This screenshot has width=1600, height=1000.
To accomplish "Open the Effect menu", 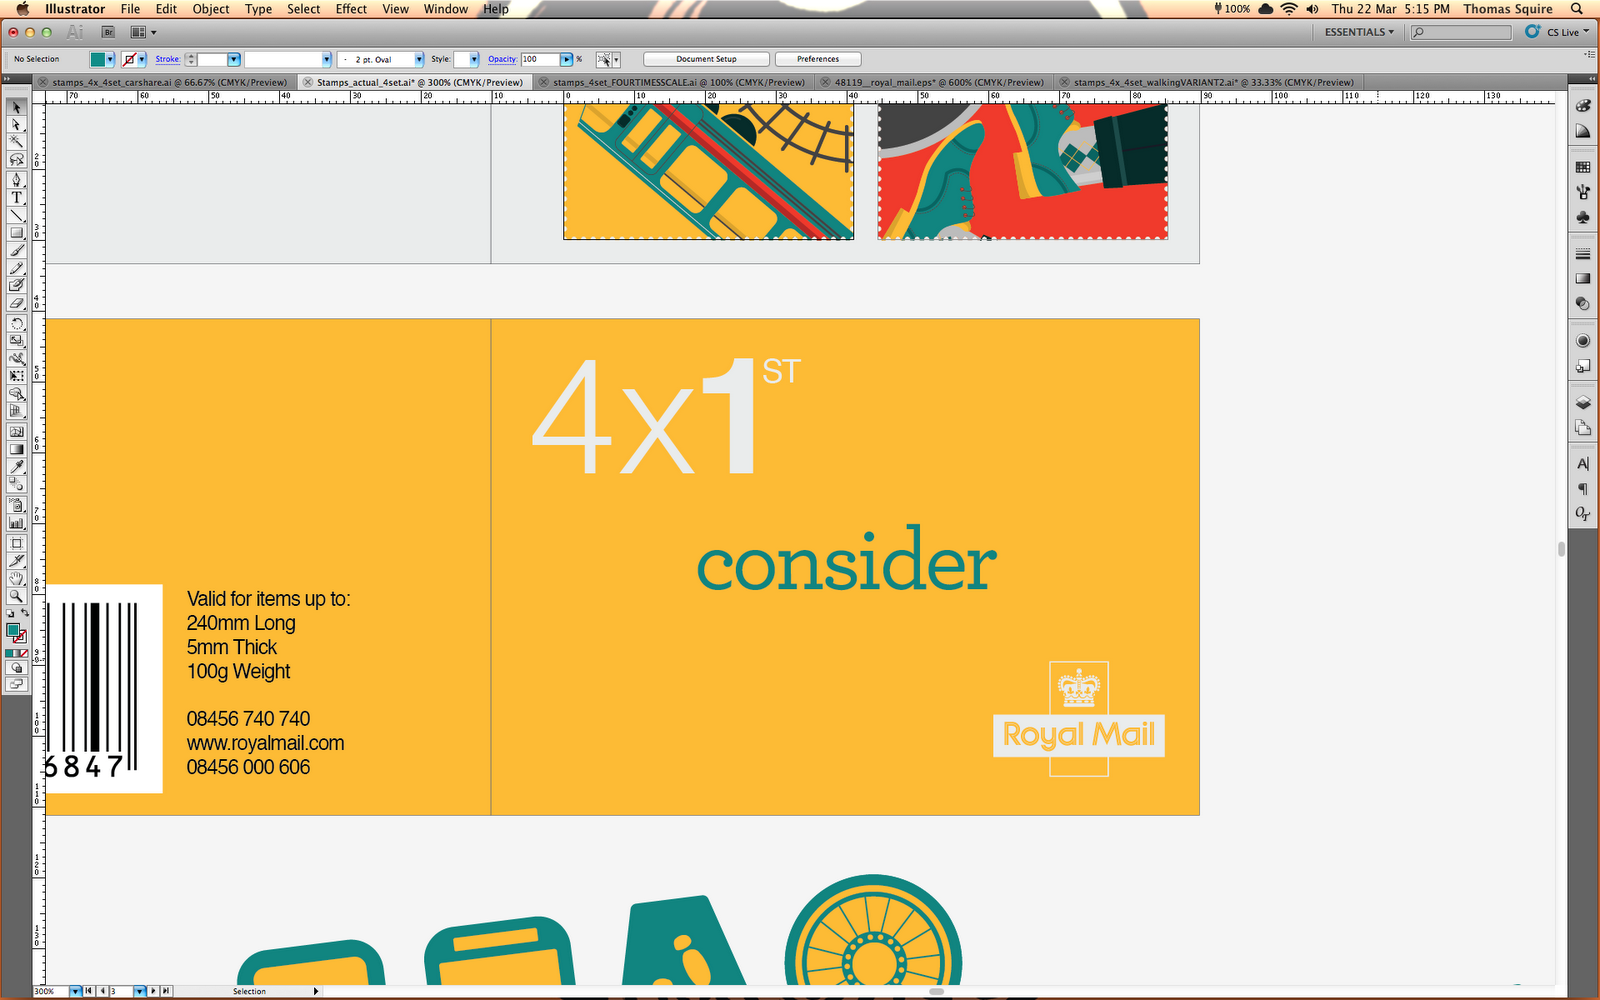I will point(350,9).
